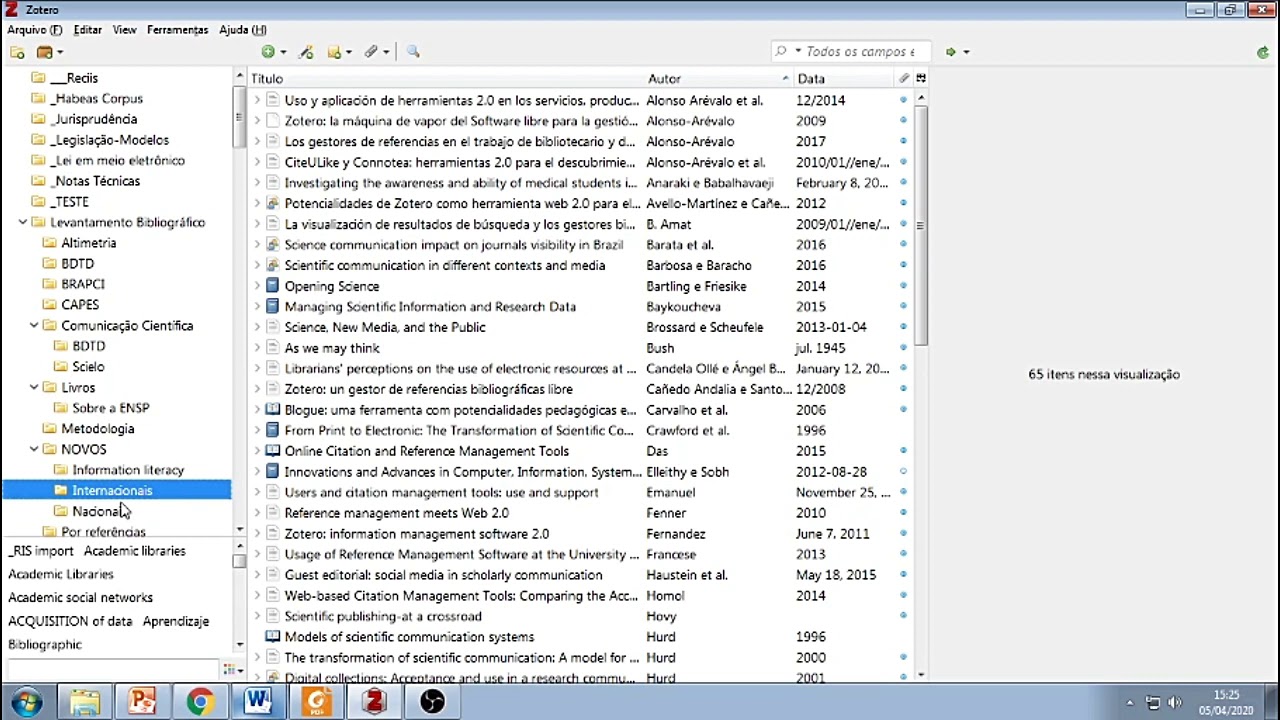This screenshot has width=1280, height=720.
Task: Collapse the Levantamento Bibliográfico collection
Action: (x=23, y=222)
